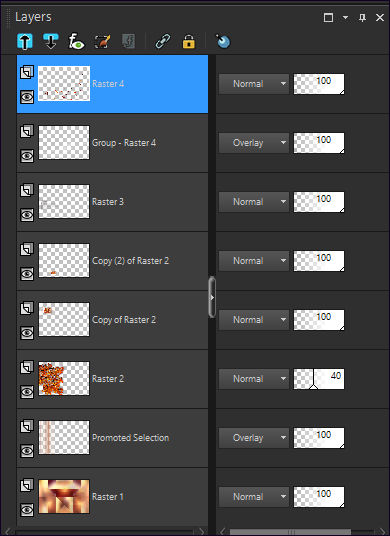Expand the Layers panel options menu arrow
The image size is (390, 536).
click(x=345, y=17)
